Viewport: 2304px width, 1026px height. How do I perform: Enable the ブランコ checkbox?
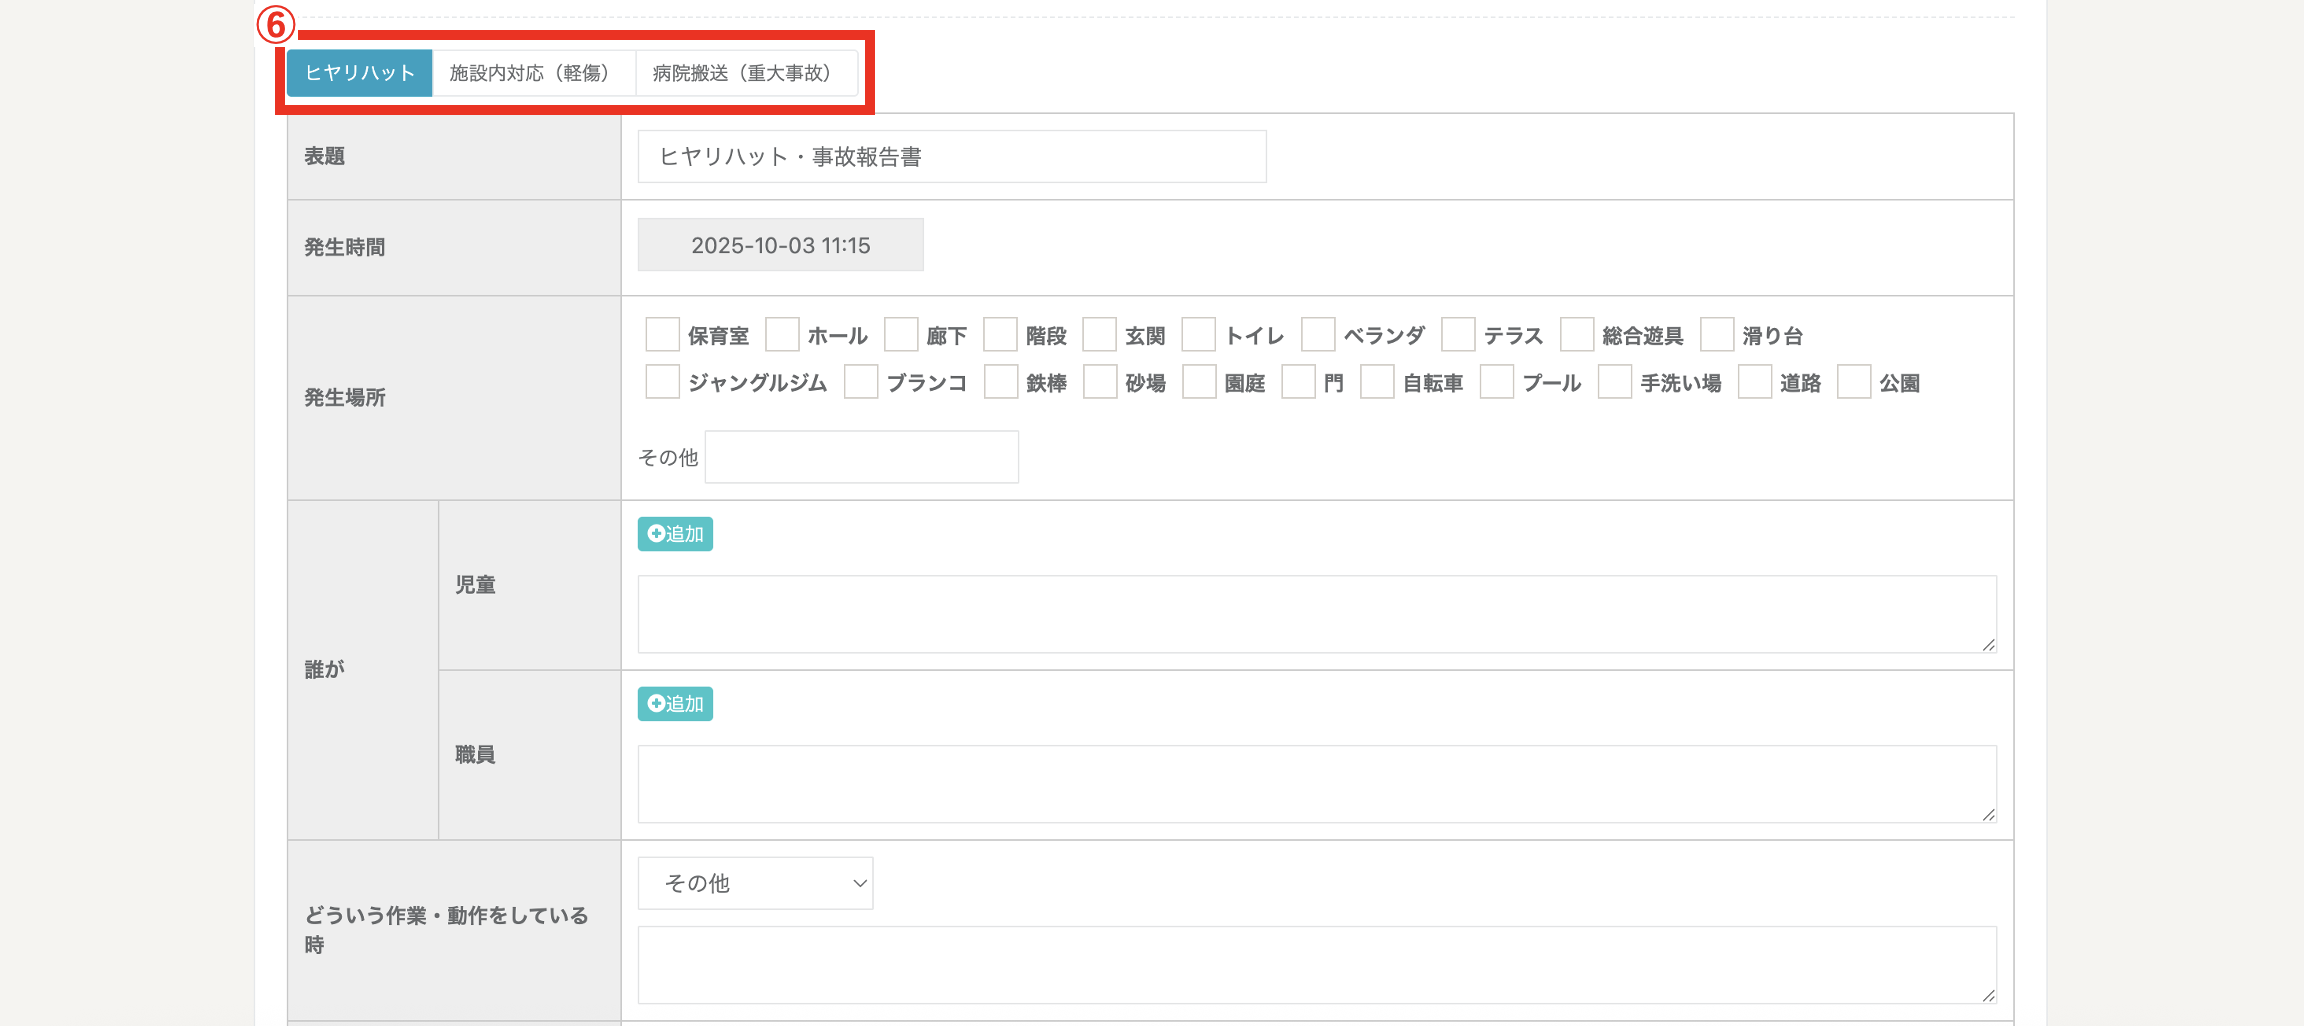(x=861, y=382)
